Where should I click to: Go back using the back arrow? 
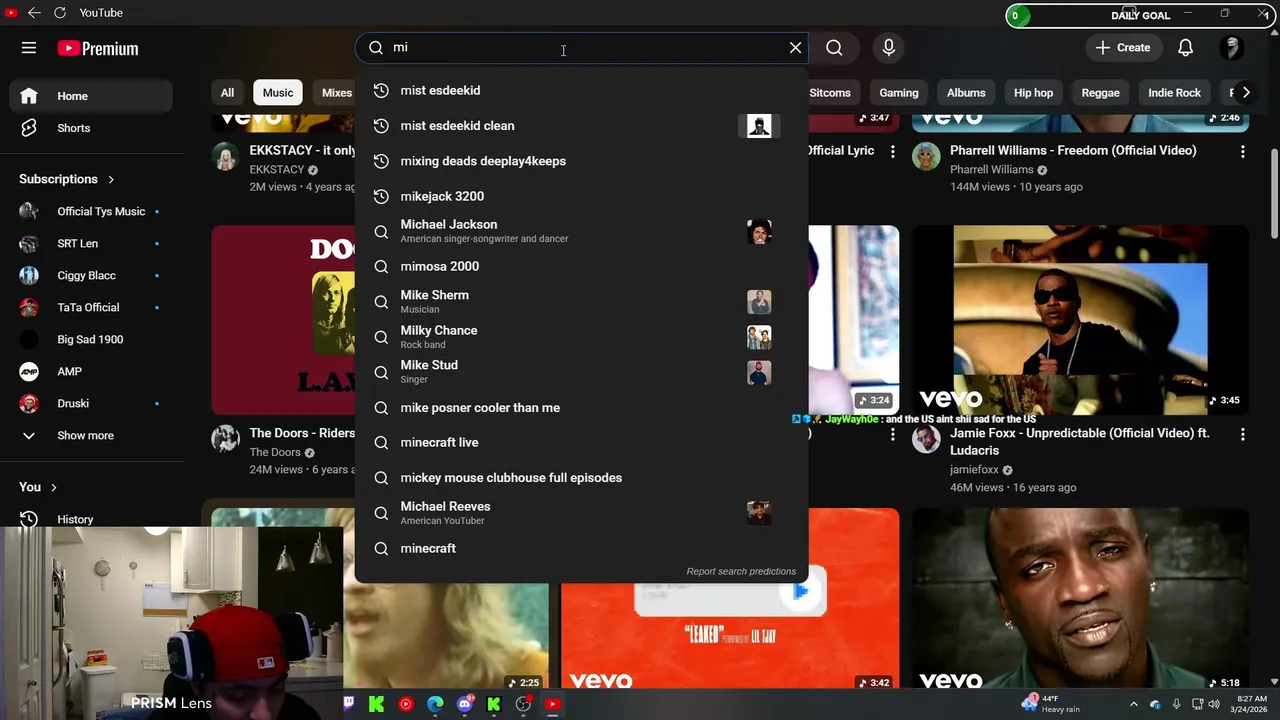click(x=34, y=13)
